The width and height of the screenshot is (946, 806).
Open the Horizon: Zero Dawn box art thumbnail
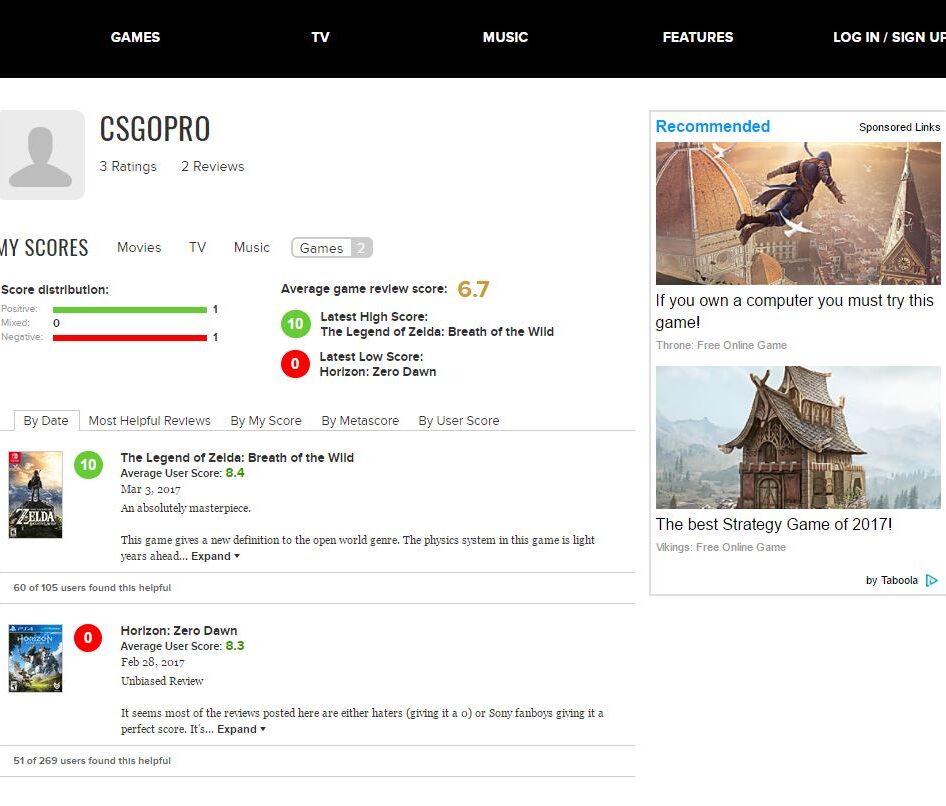(36, 658)
